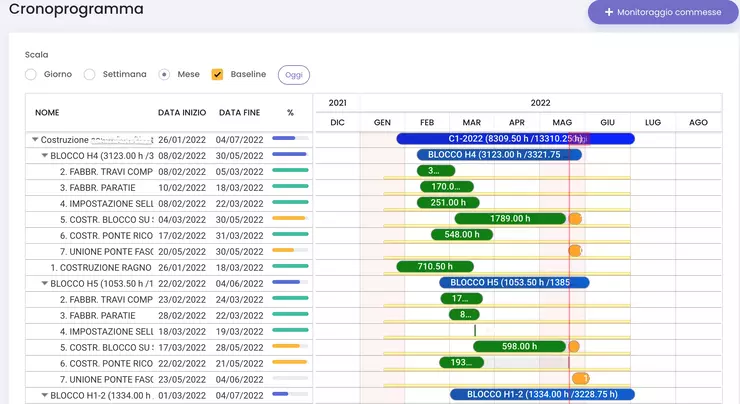This screenshot has width=740, height=404.
Task: Click the DIC month header
Action: [337, 122]
